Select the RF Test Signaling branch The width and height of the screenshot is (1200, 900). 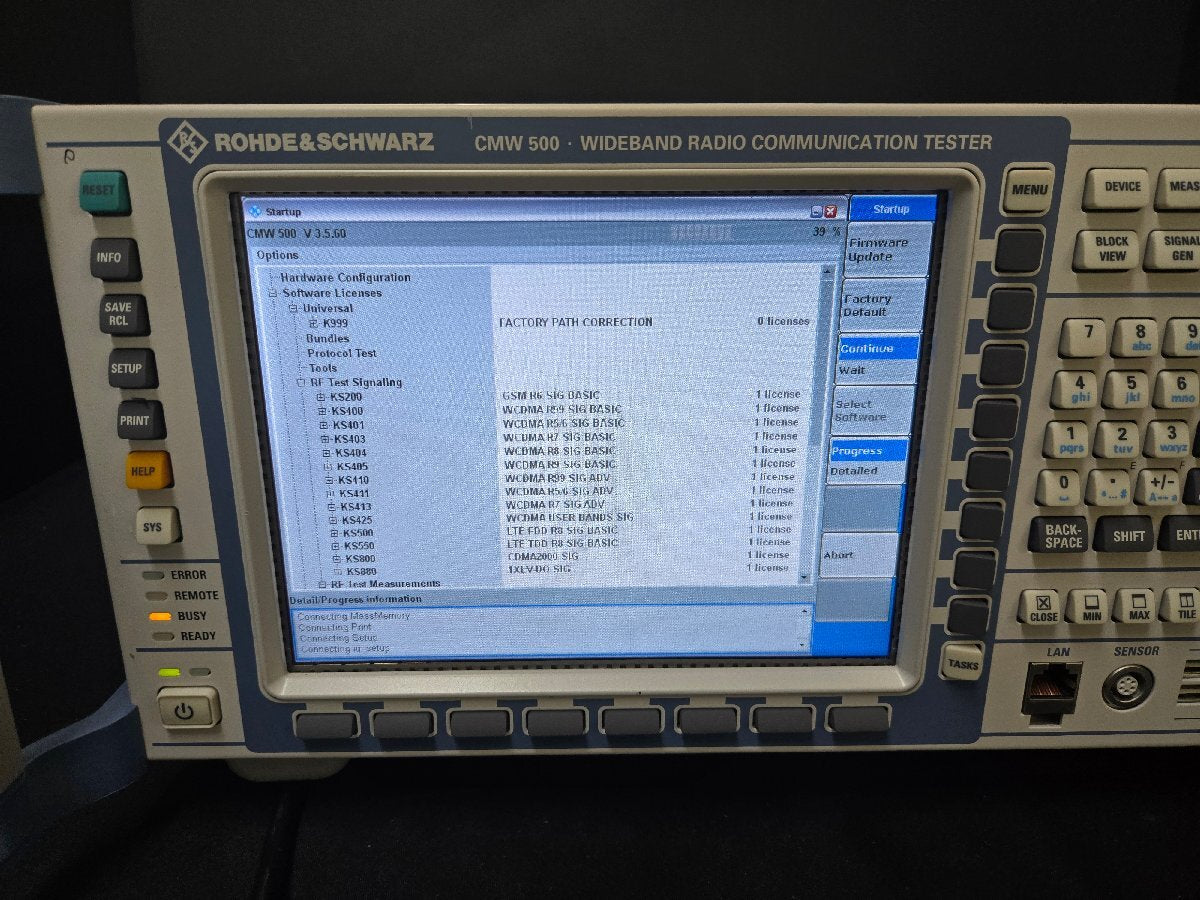tap(356, 382)
